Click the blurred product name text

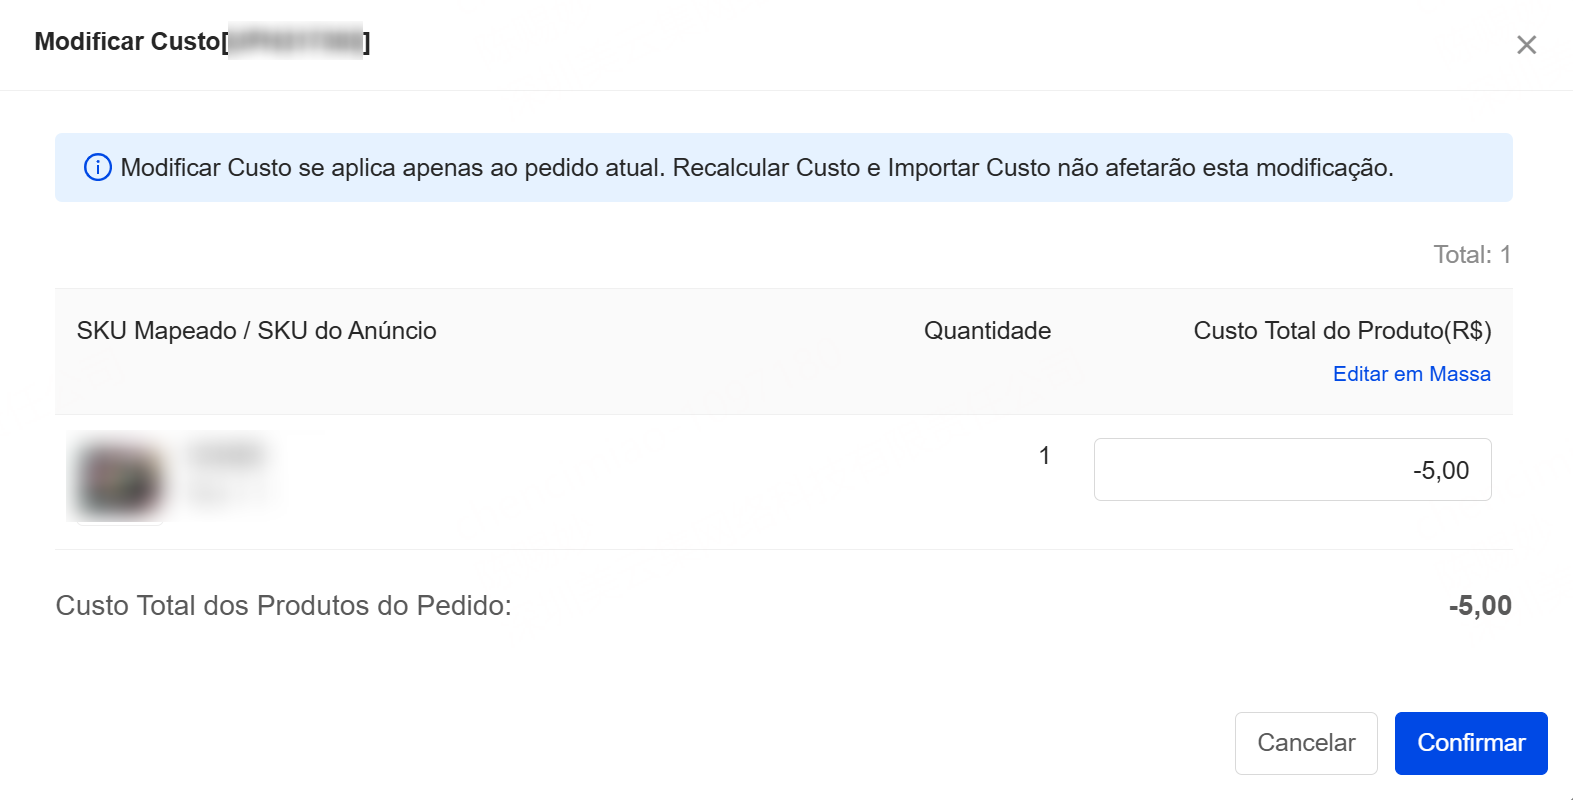pyautogui.click(x=228, y=456)
